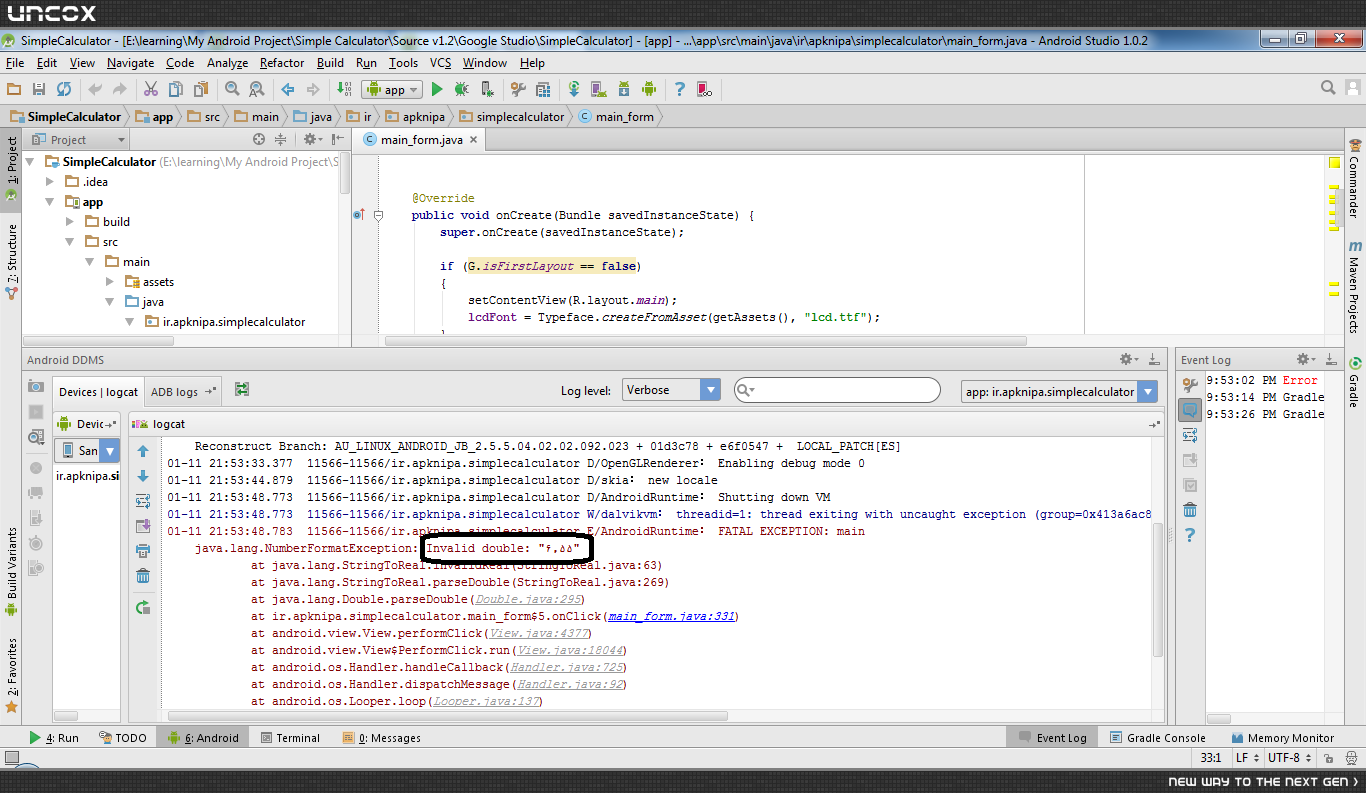The height and width of the screenshot is (793, 1366).
Task: Open the Terminal tool window button
Action: click(290, 738)
